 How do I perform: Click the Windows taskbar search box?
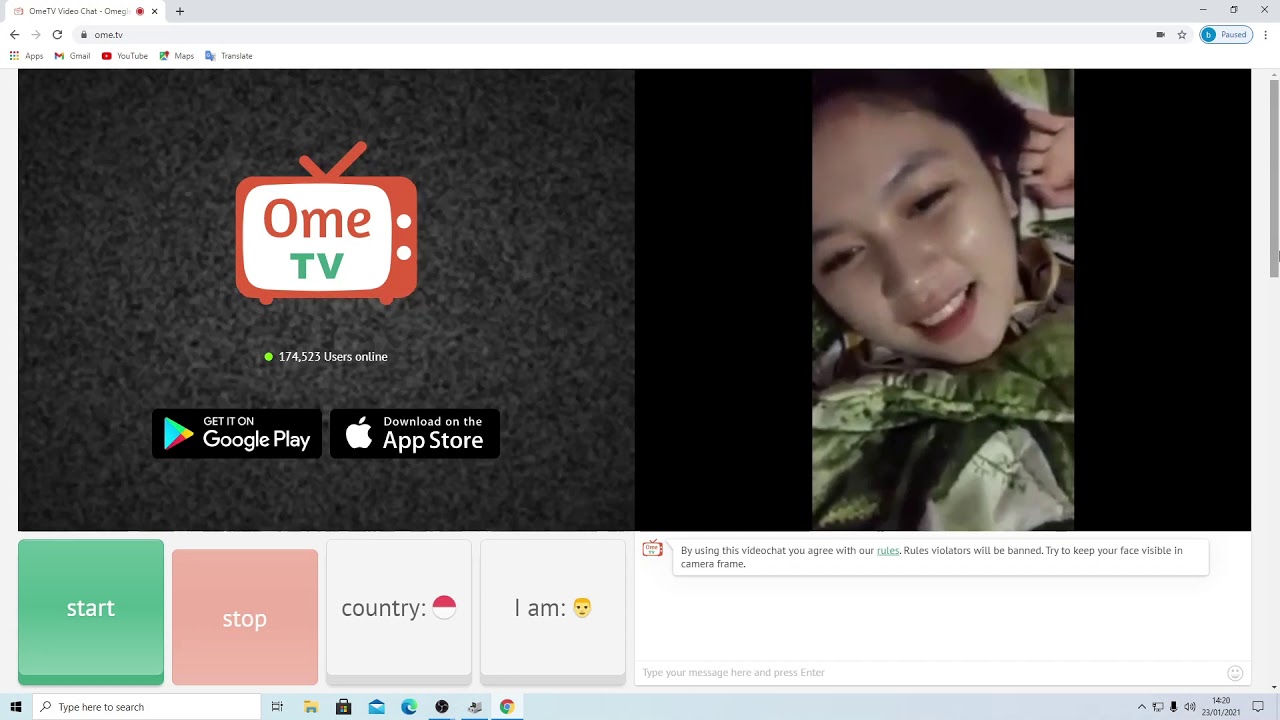(146, 707)
